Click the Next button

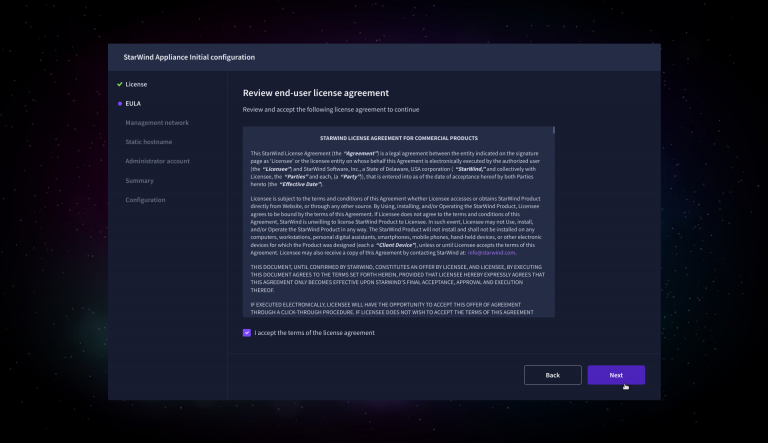(x=616, y=375)
